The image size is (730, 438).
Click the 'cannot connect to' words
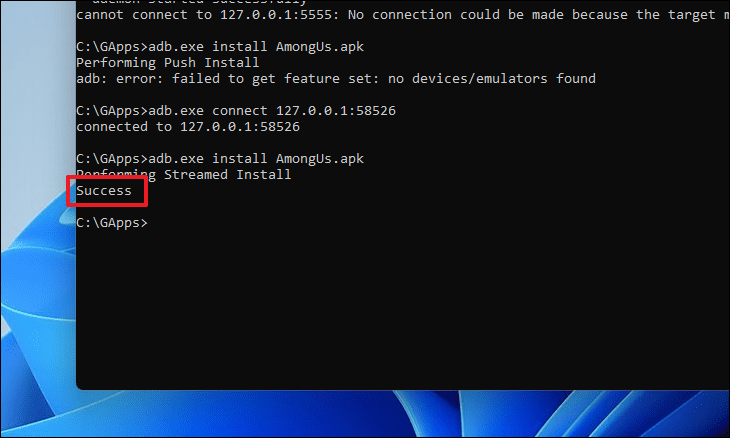tap(144, 15)
